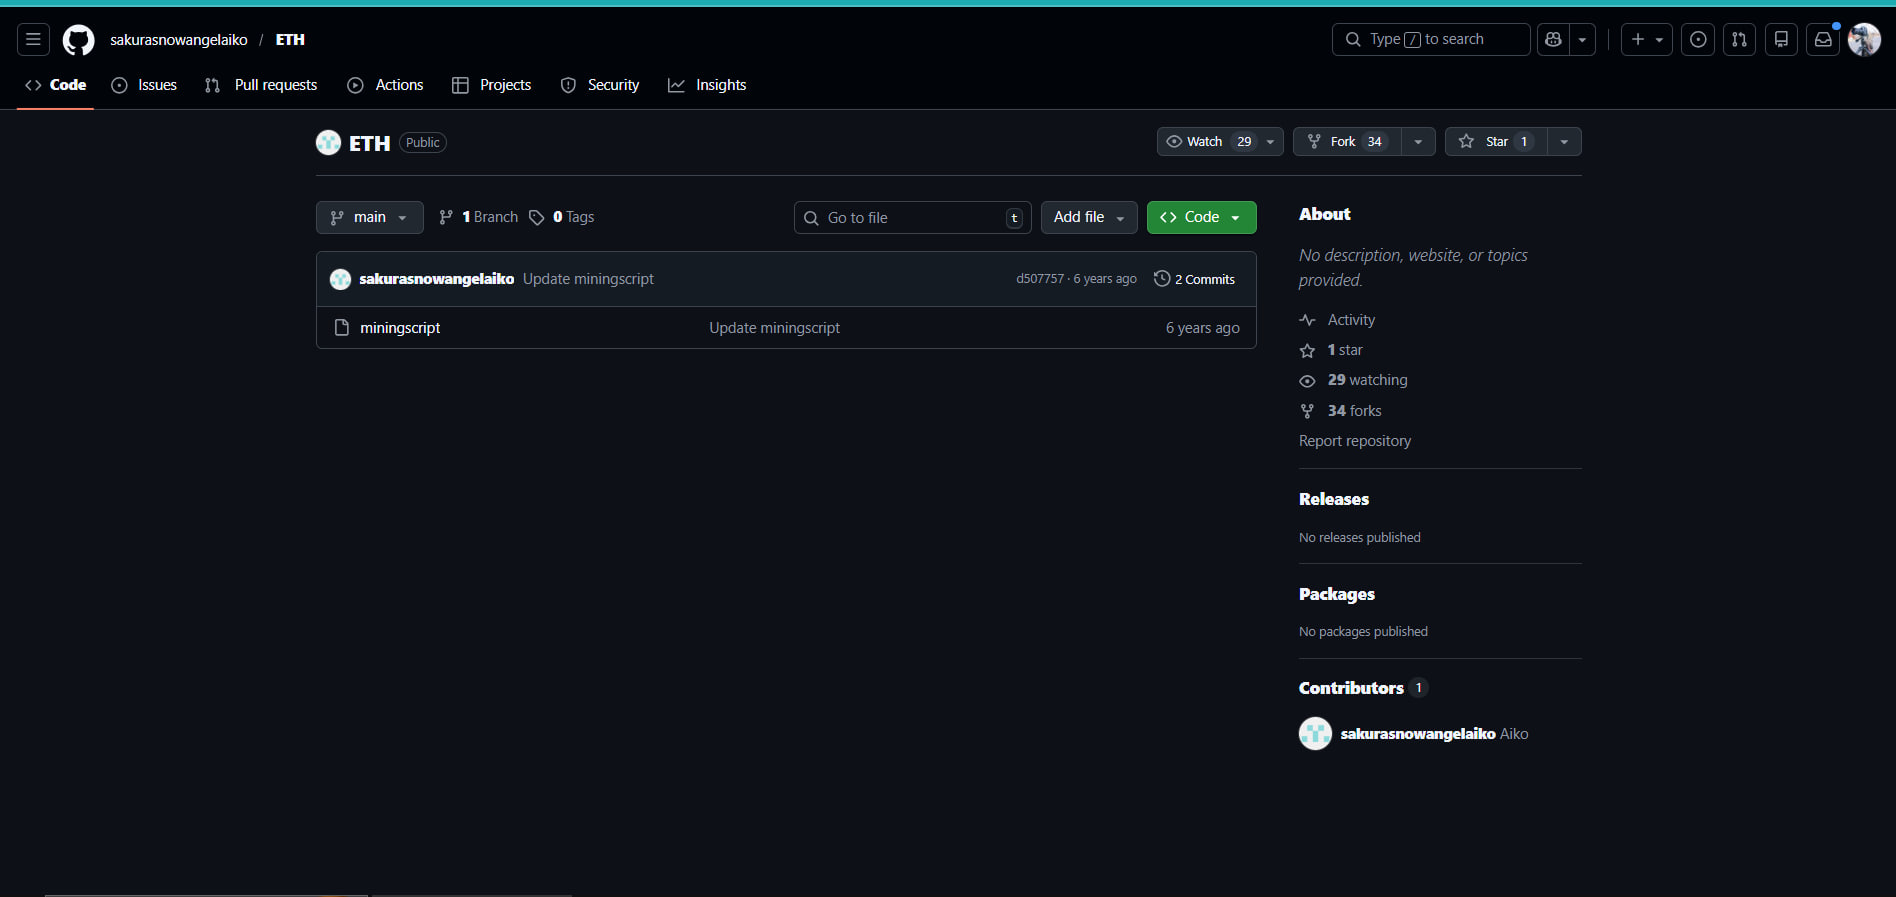The width and height of the screenshot is (1896, 897).
Task: Click the ETH repo avatar icon
Action: 328,143
